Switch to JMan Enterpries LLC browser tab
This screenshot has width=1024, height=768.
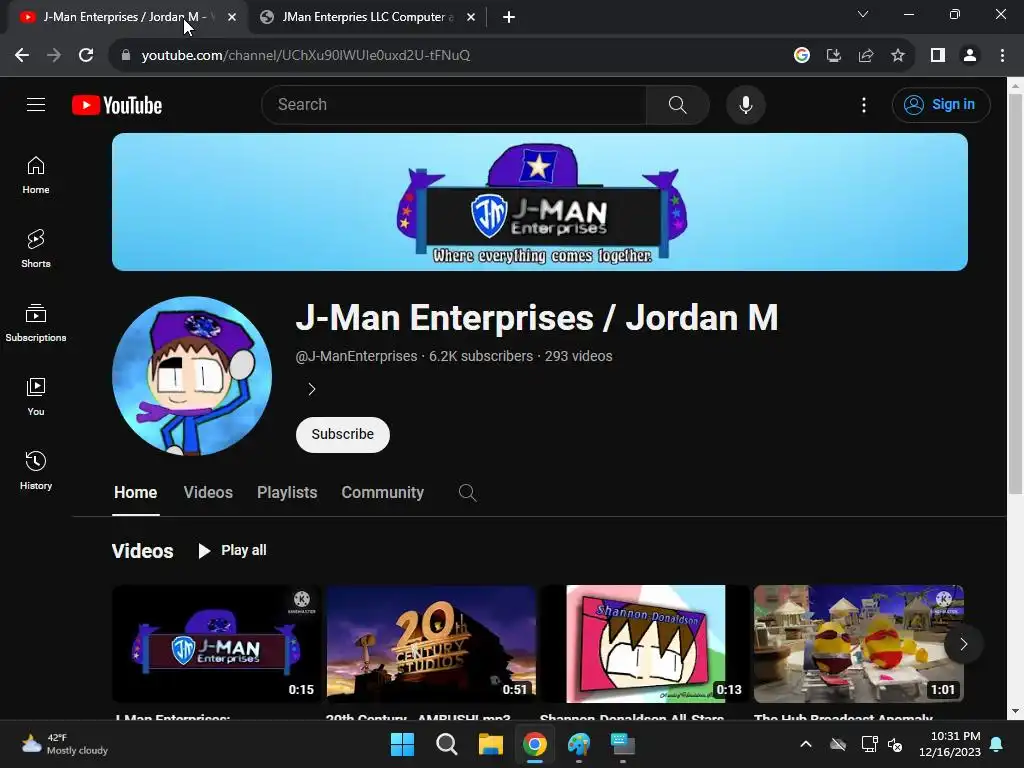[368, 17]
